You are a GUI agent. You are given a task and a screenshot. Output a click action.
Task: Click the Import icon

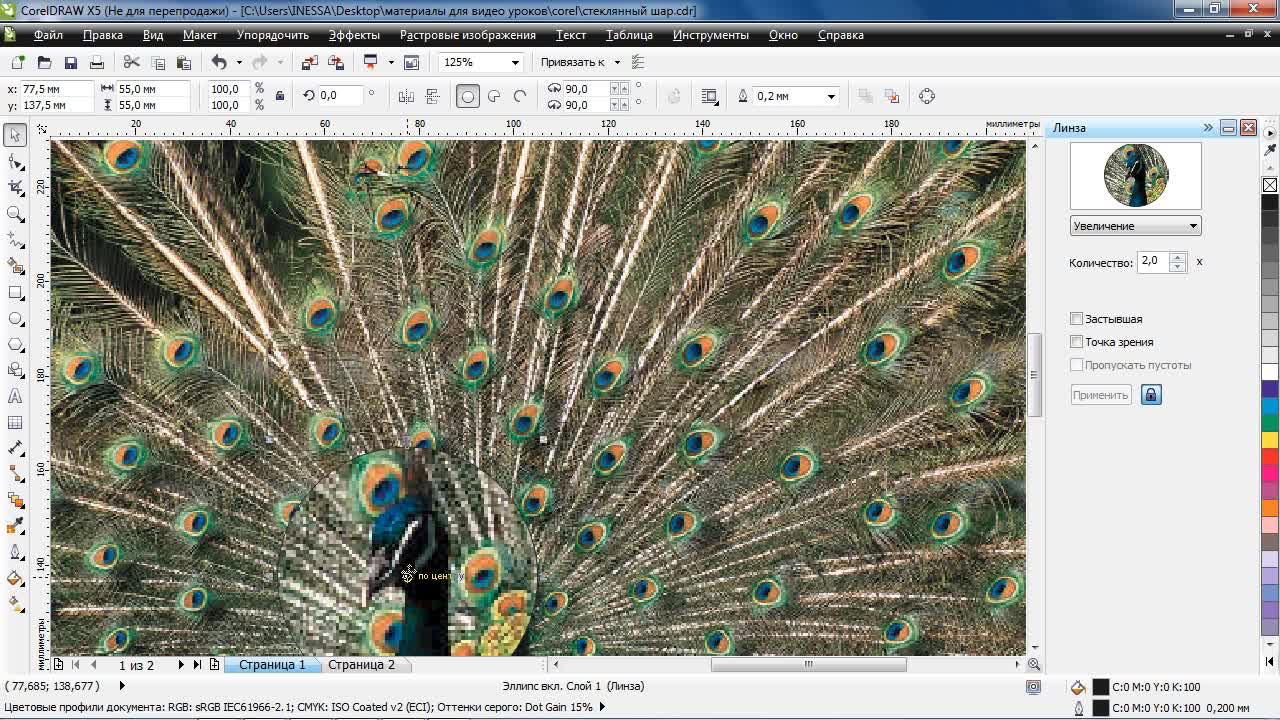click(309, 62)
